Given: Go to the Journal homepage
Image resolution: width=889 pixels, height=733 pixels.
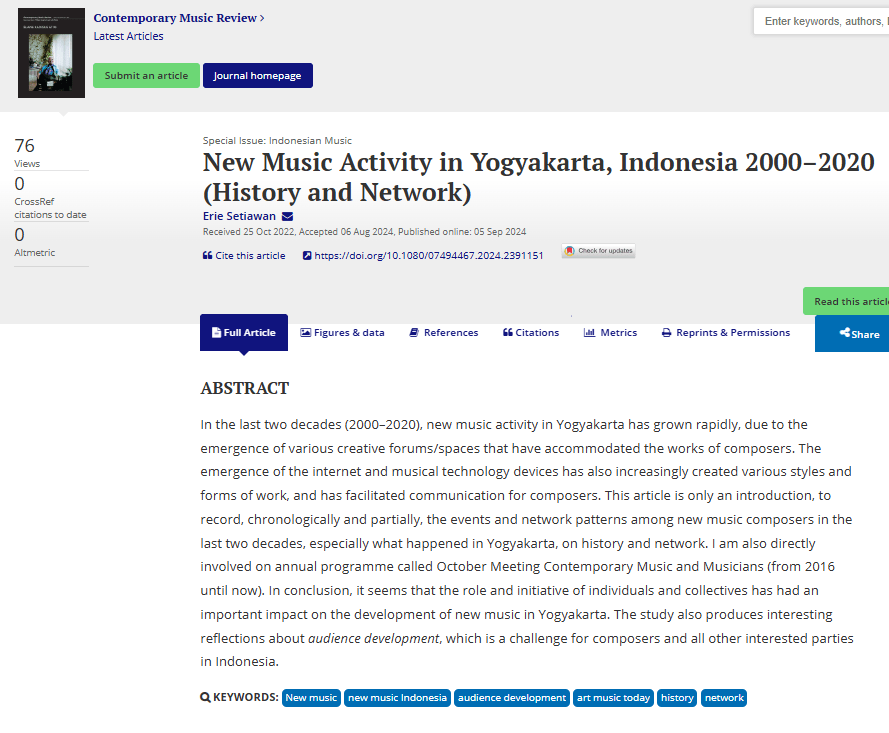Looking at the screenshot, I should pyautogui.click(x=257, y=76).
